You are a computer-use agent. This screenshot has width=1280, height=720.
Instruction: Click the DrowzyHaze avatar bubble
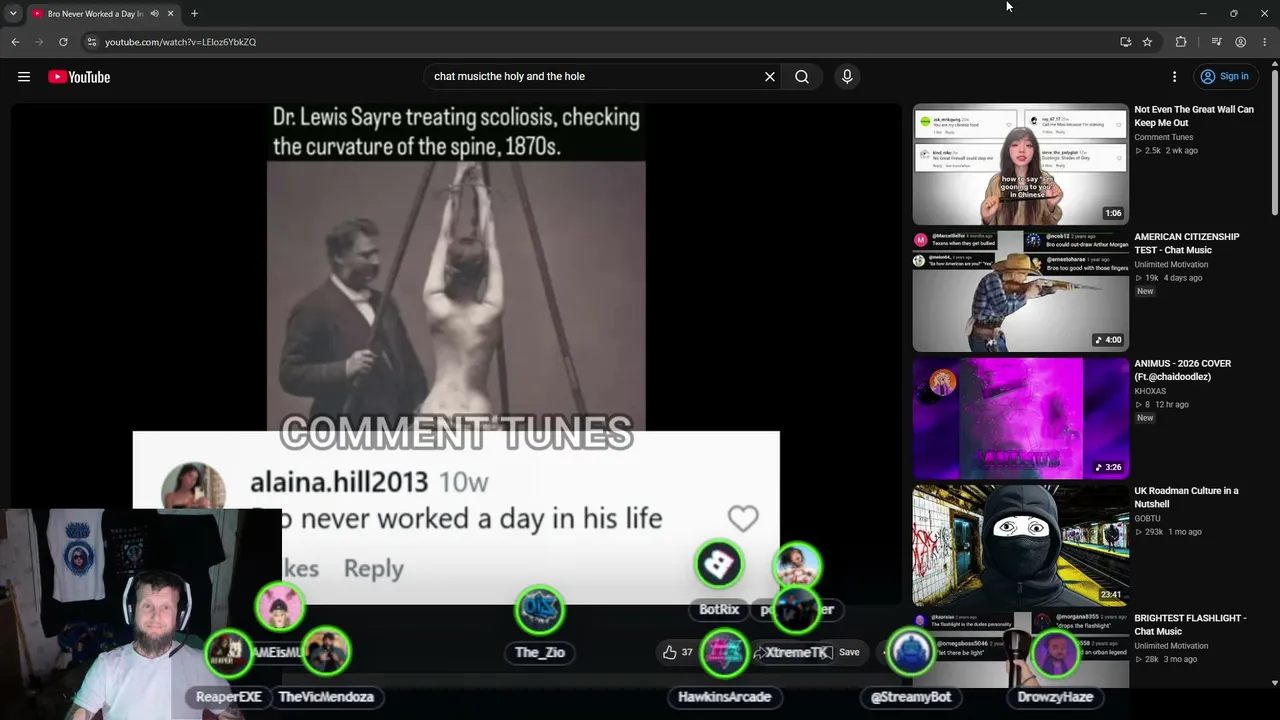pos(1055,652)
